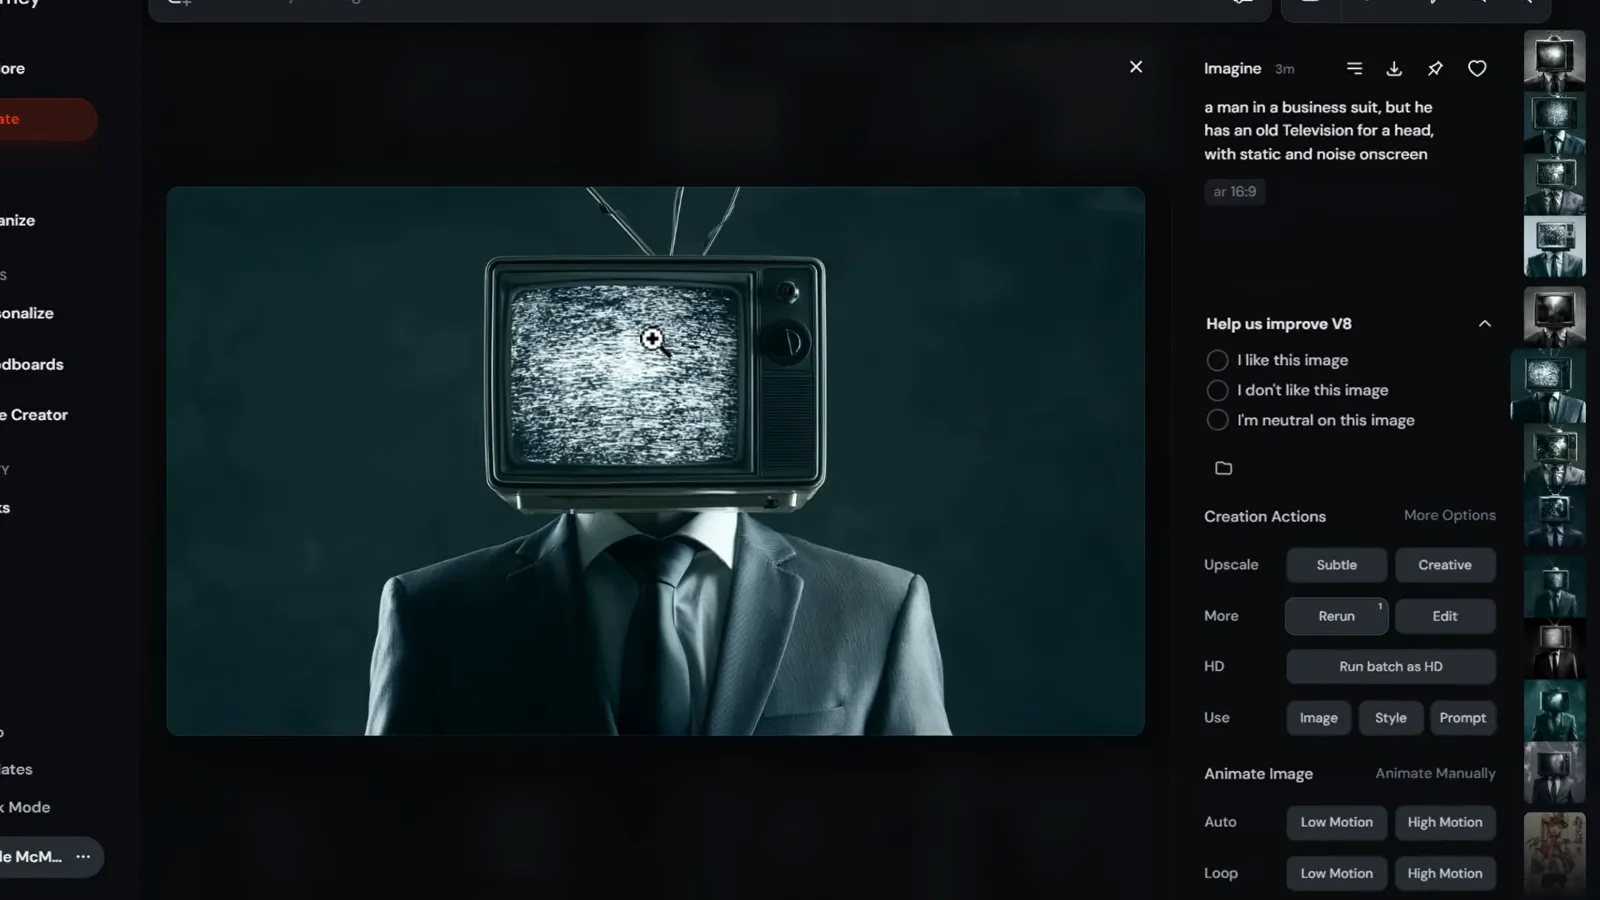
Task: Close the image detail view
Action: tap(1136, 67)
